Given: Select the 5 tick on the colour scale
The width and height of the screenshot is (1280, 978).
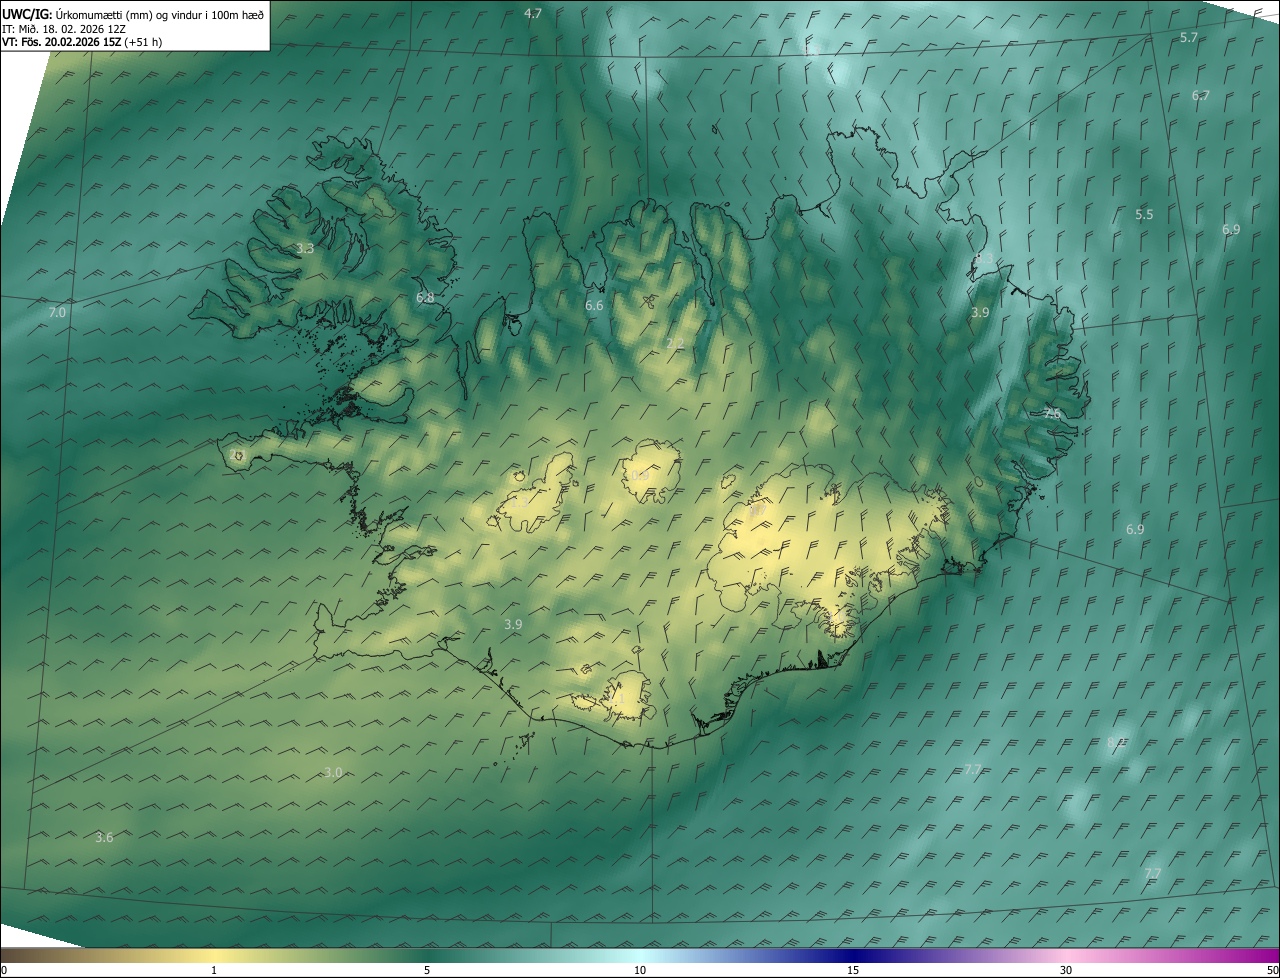Looking at the screenshot, I should [427, 970].
